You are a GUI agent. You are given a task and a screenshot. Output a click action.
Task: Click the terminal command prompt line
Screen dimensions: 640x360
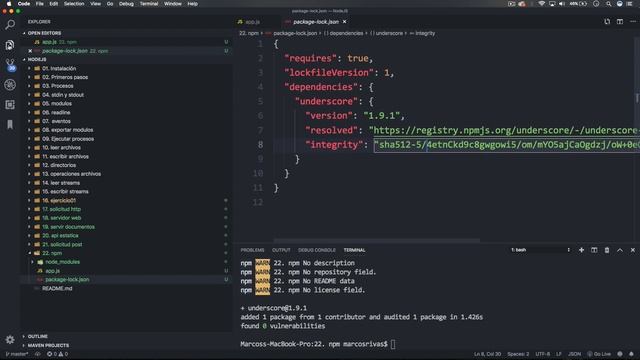coord(318,344)
